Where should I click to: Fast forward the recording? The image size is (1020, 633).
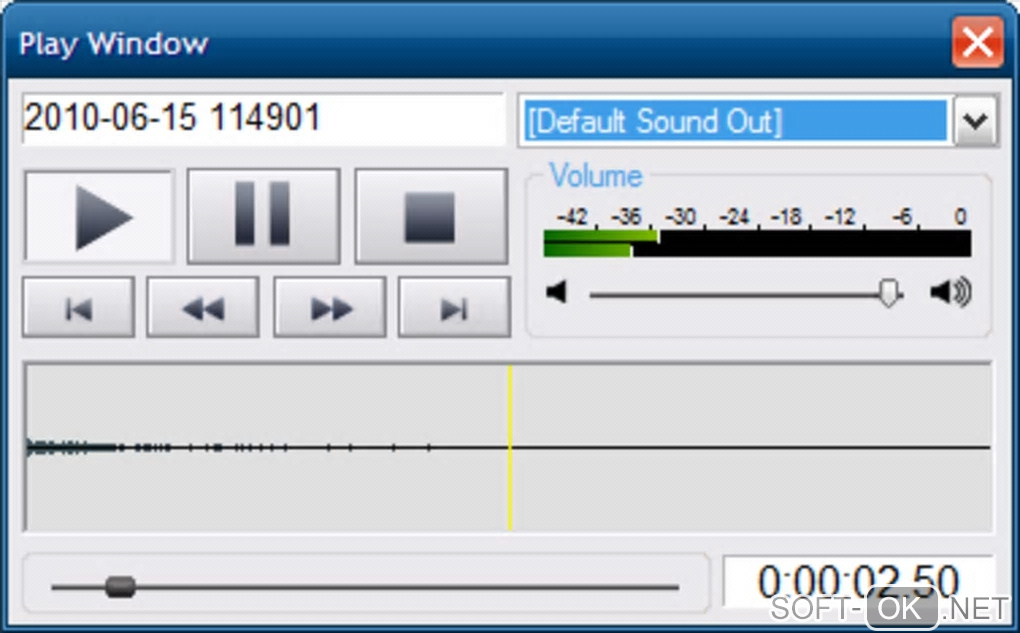(330, 308)
